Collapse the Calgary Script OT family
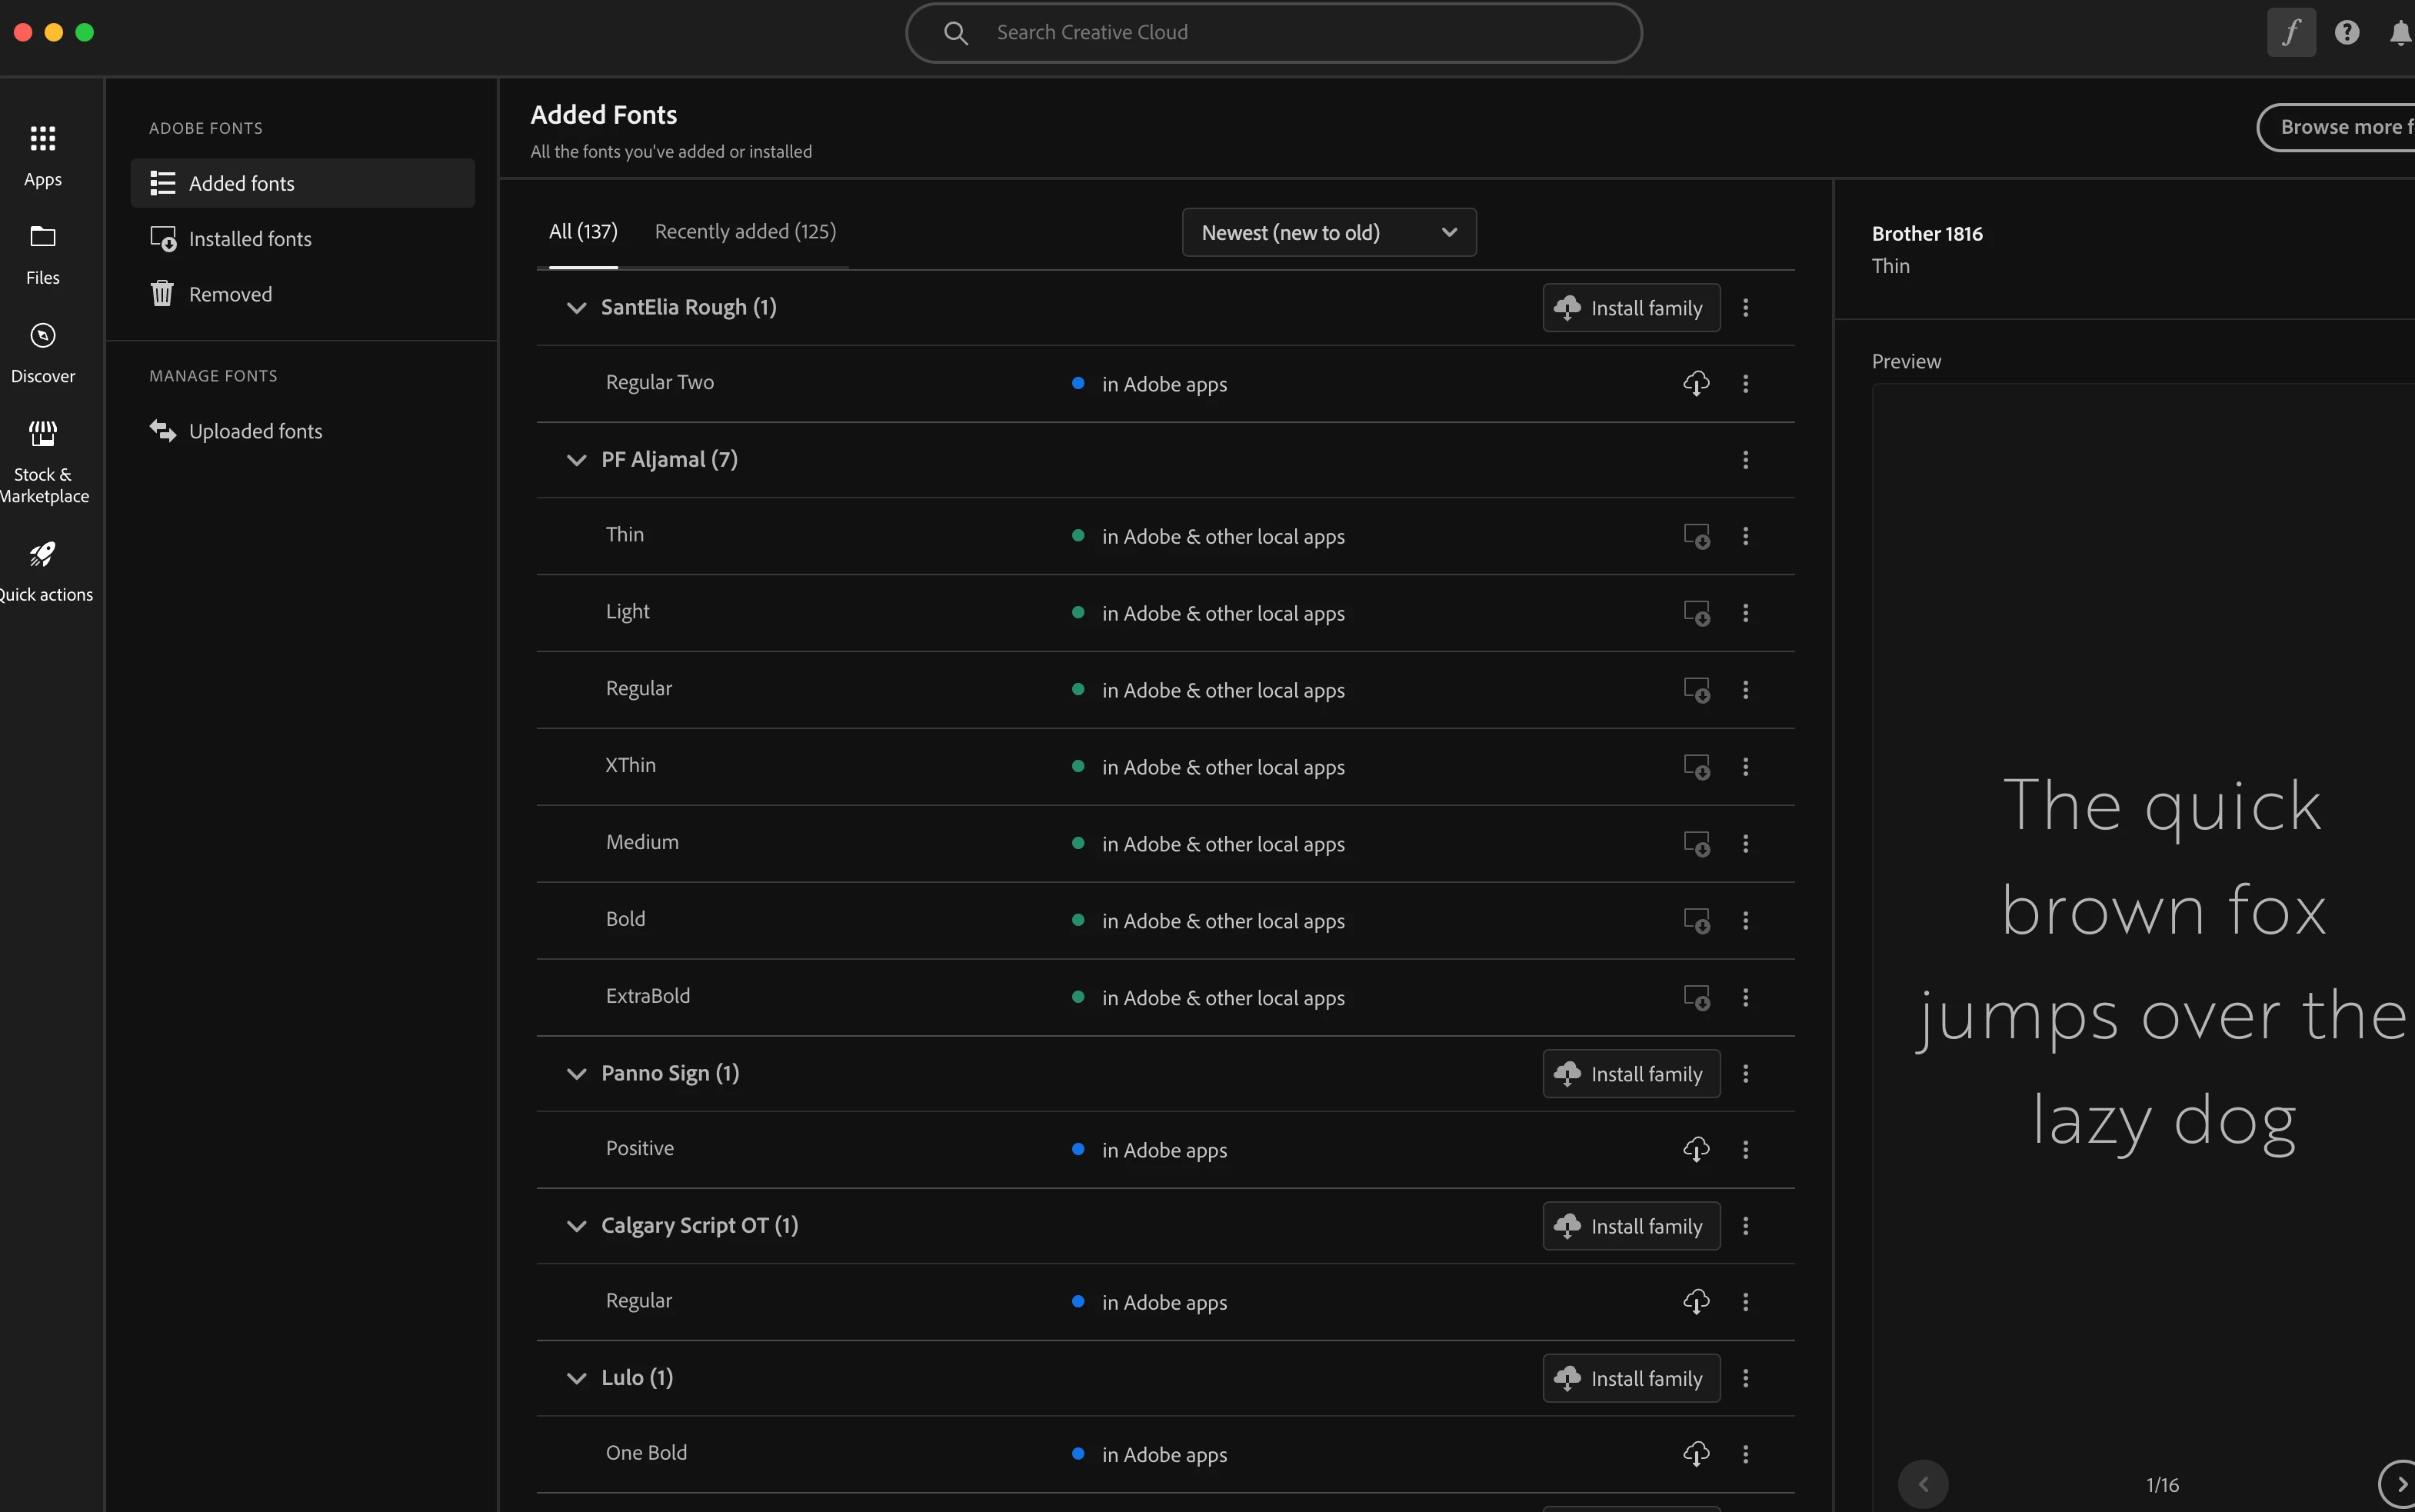Screen dimensions: 2415x1512 (576, 1226)
